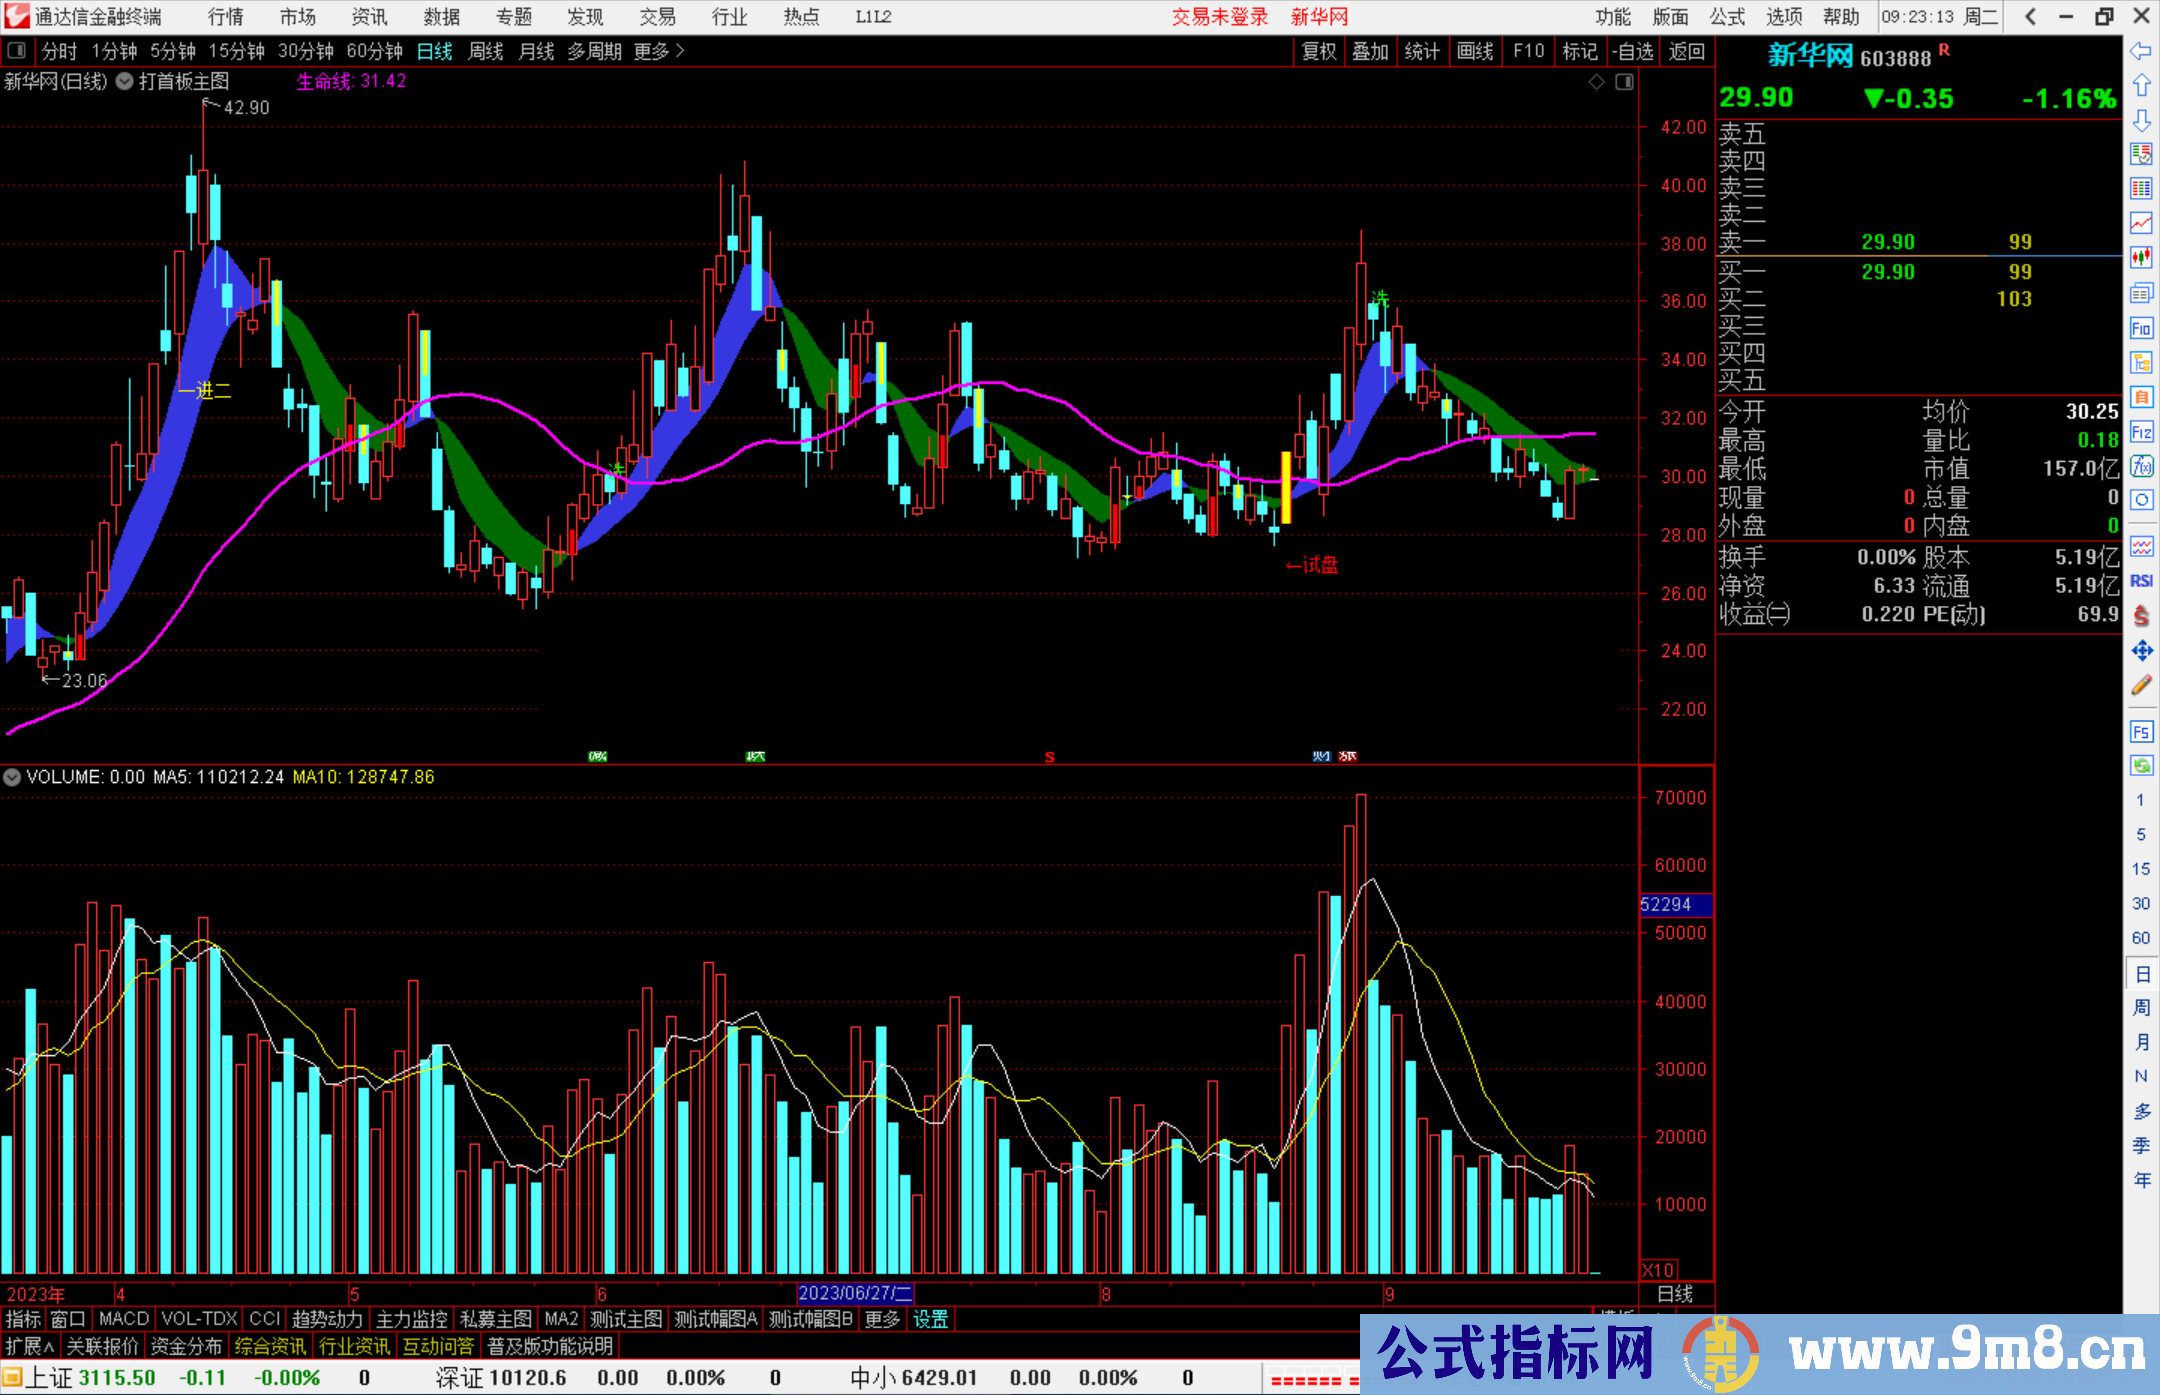Click the F10 sidebar icon
This screenshot has height=1395, width=2160.
pyautogui.click(x=2141, y=328)
